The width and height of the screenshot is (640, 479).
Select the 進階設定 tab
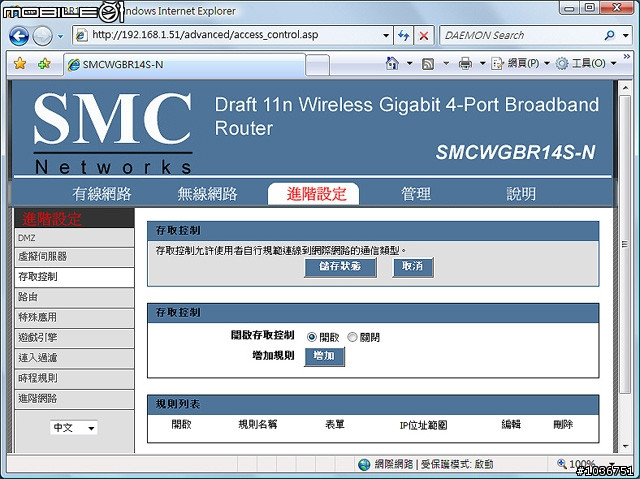313,194
